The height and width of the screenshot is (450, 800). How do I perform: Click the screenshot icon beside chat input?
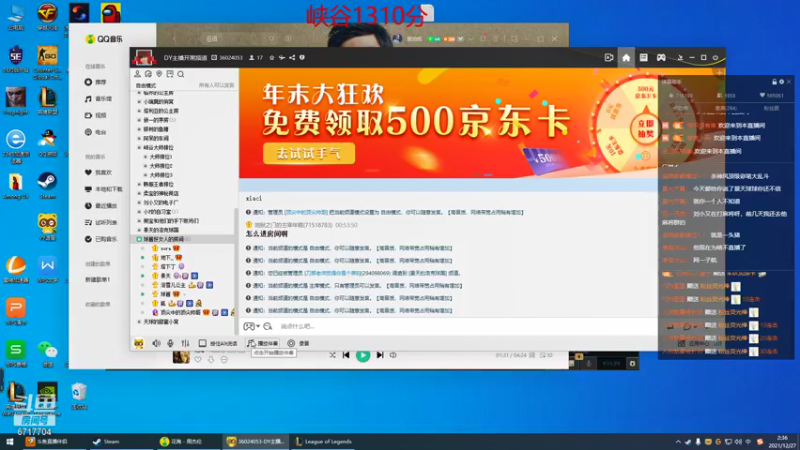(x=267, y=326)
